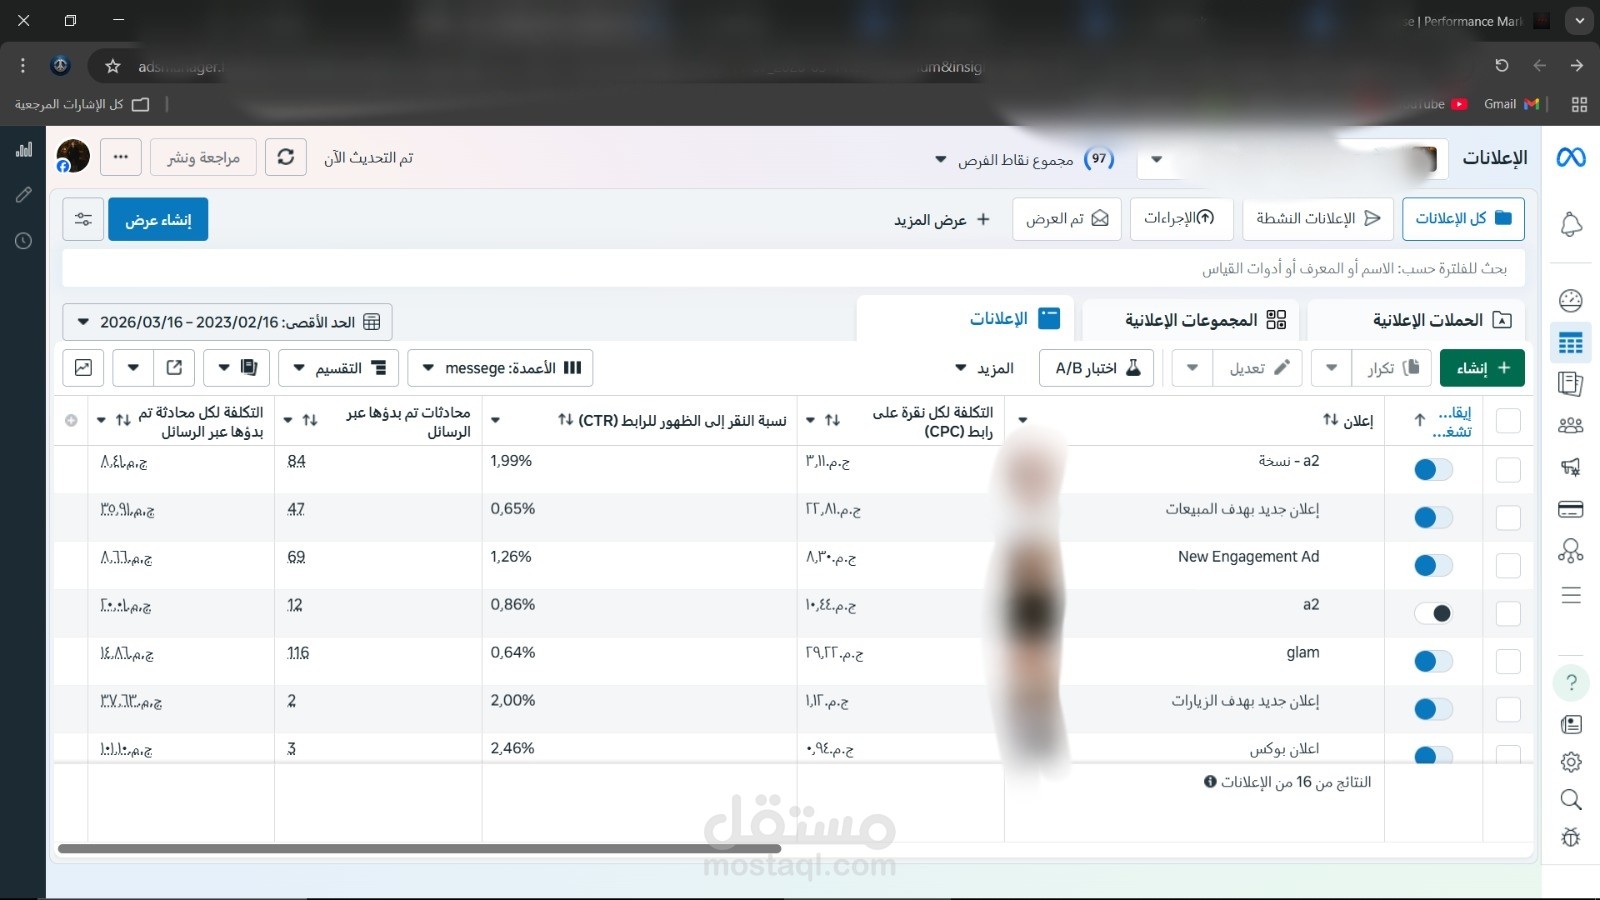
Task: Open billing credit card icon
Action: point(1571,509)
